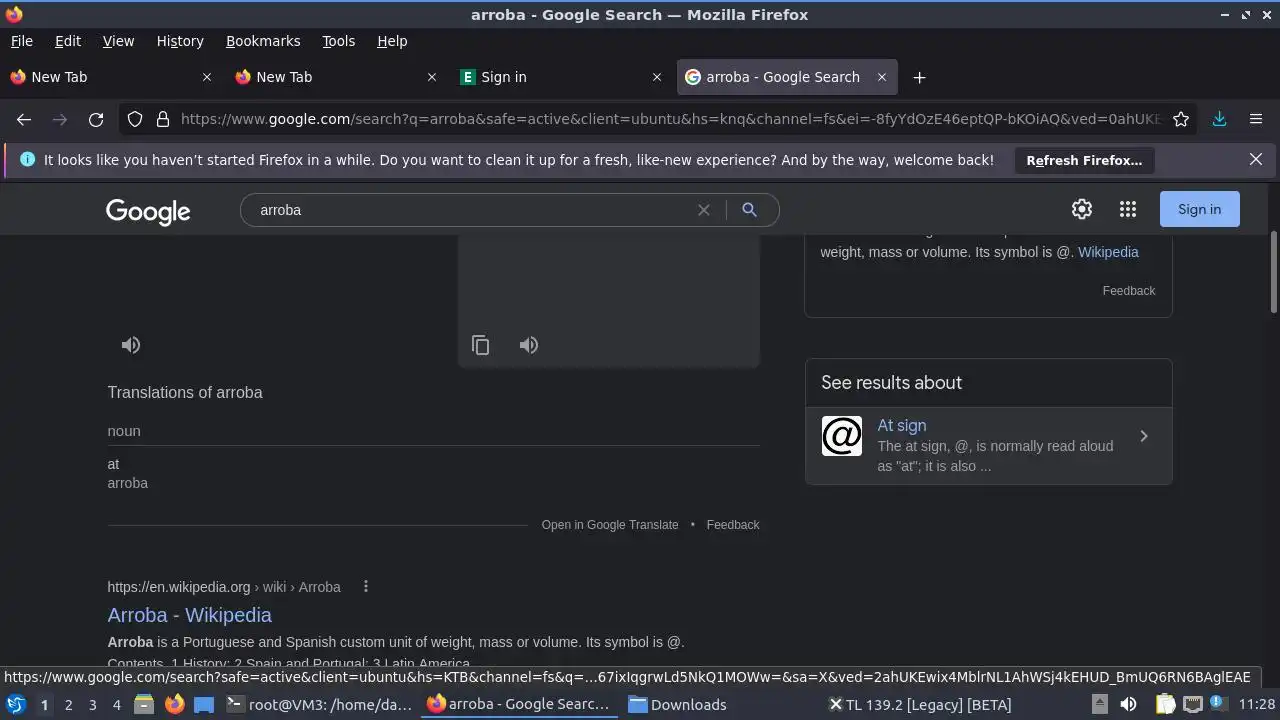Click into the Google search field
The width and height of the screenshot is (1280, 720).
click(x=475, y=210)
